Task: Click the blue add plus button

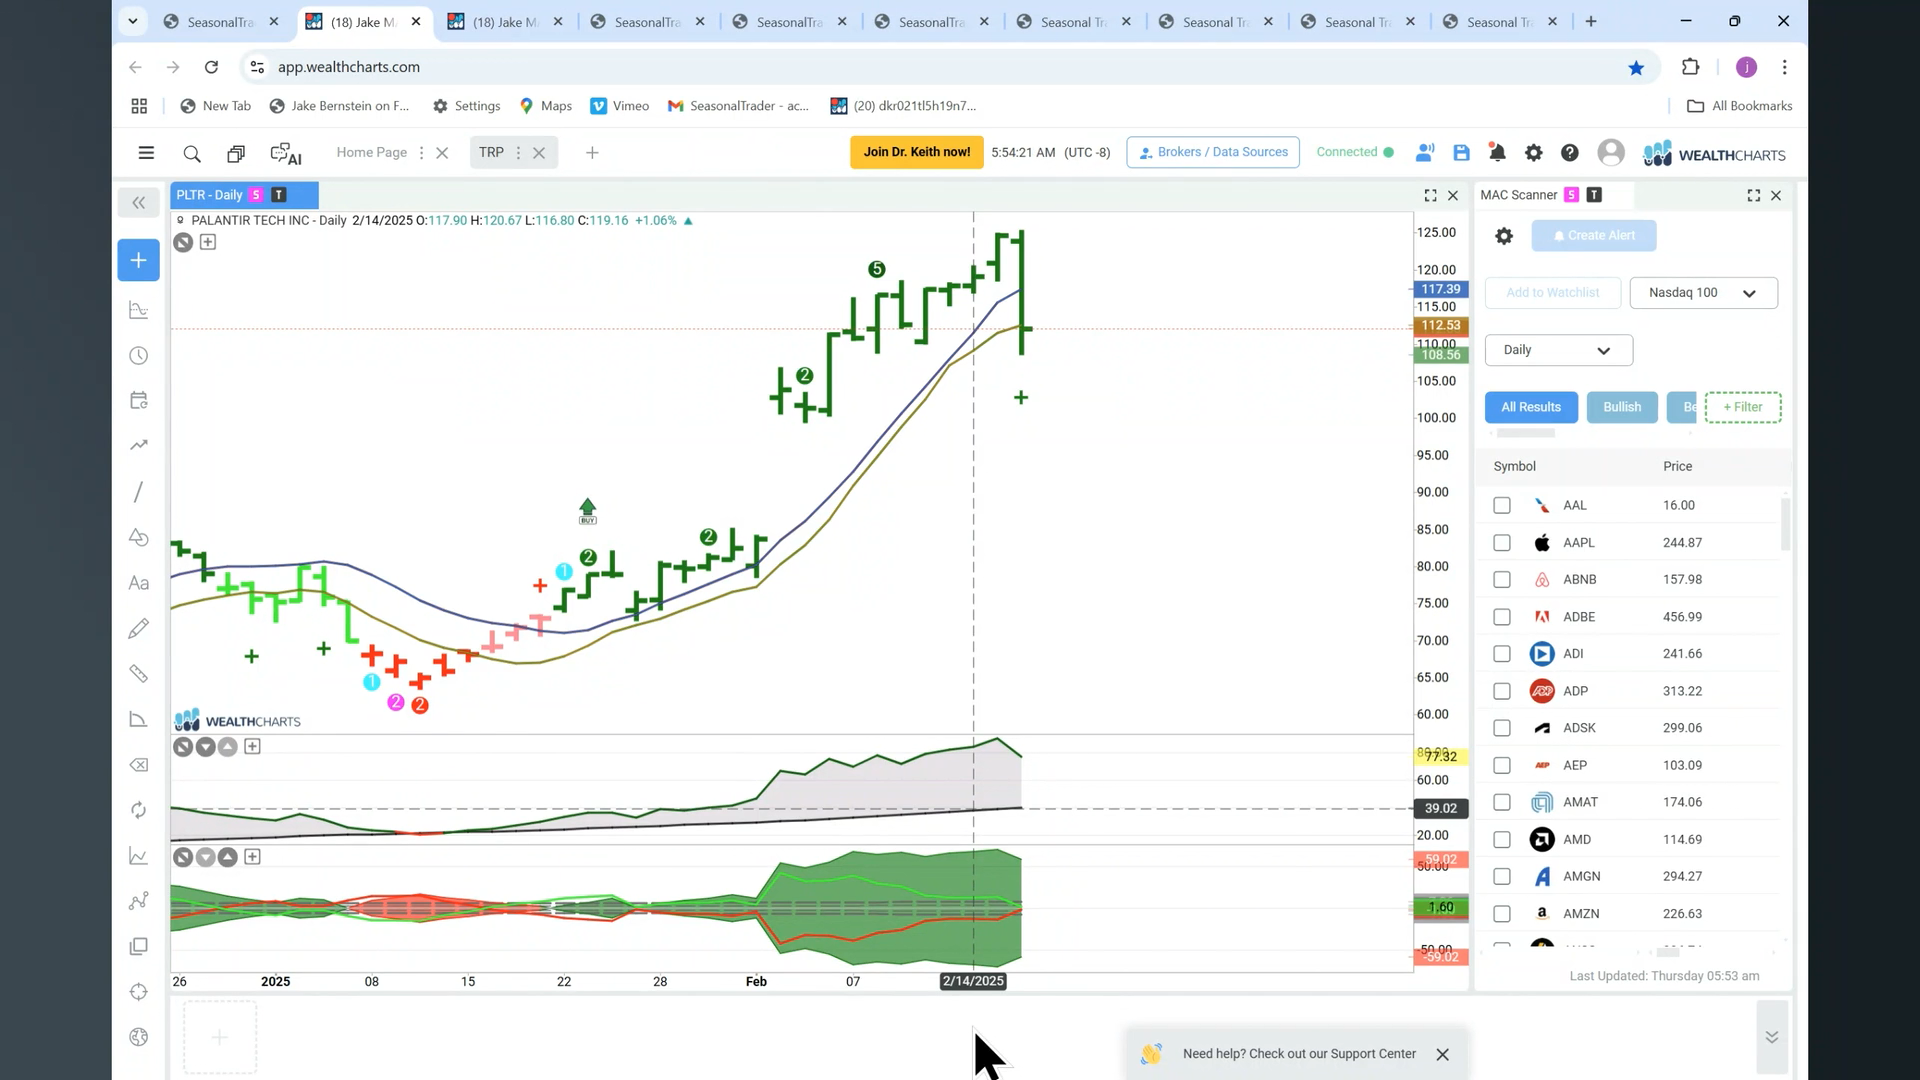Action: click(138, 260)
